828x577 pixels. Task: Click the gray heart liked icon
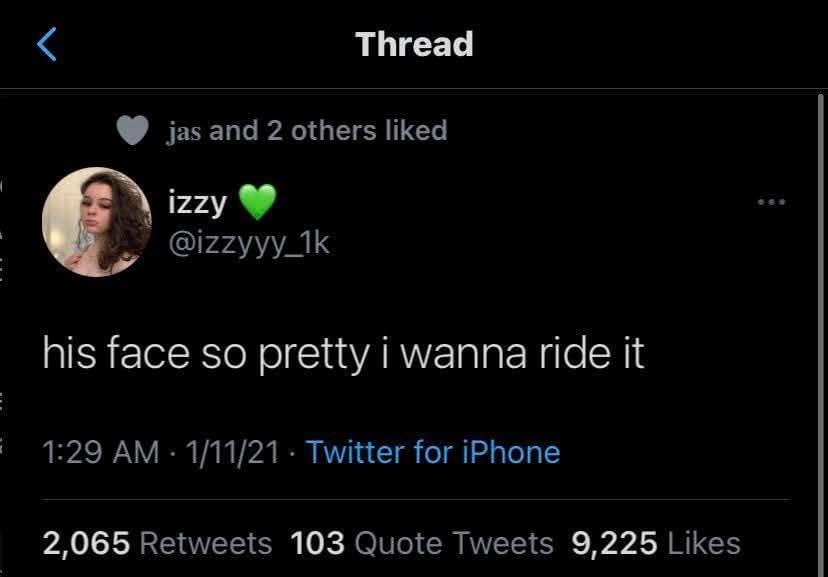click(x=134, y=130)
